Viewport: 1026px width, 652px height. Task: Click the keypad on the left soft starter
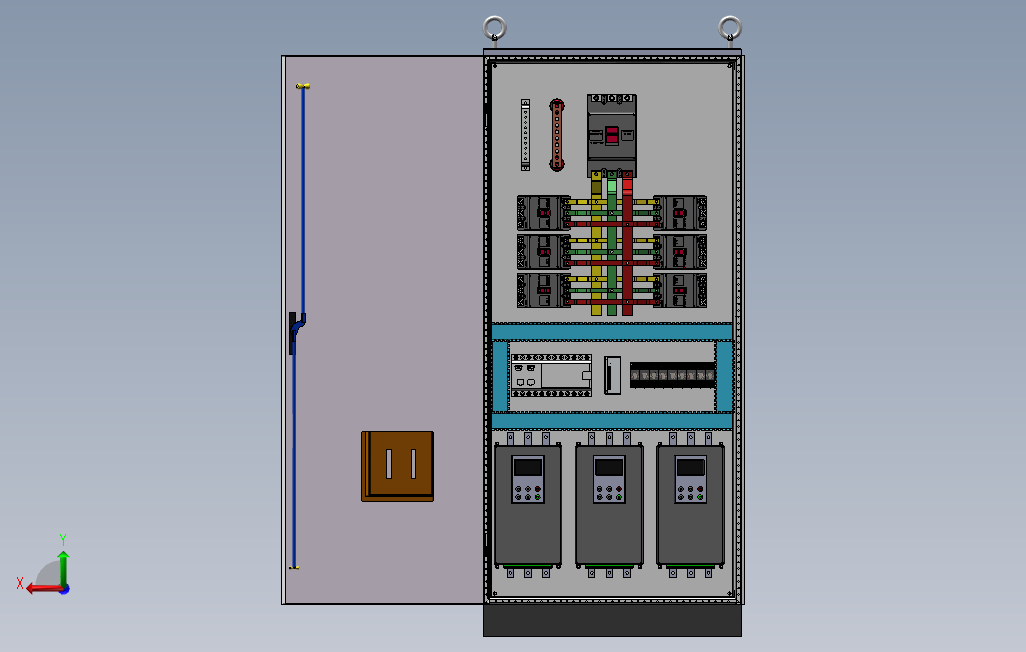pos(528,480)
